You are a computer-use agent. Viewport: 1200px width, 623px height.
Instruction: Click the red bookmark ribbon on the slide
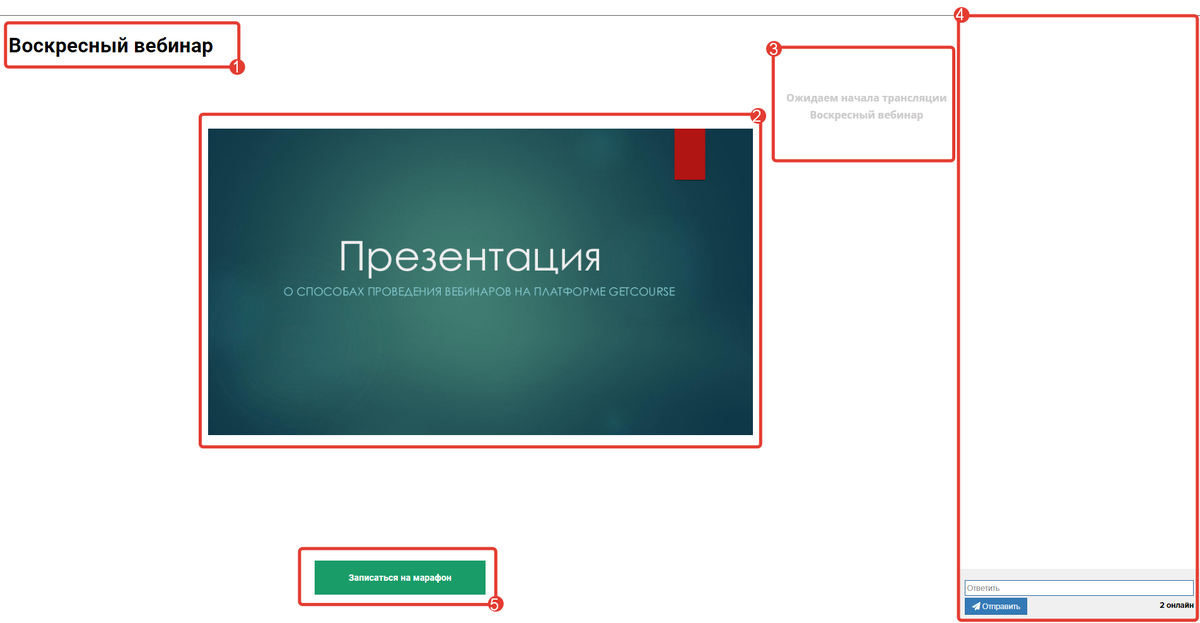point(689,153)
